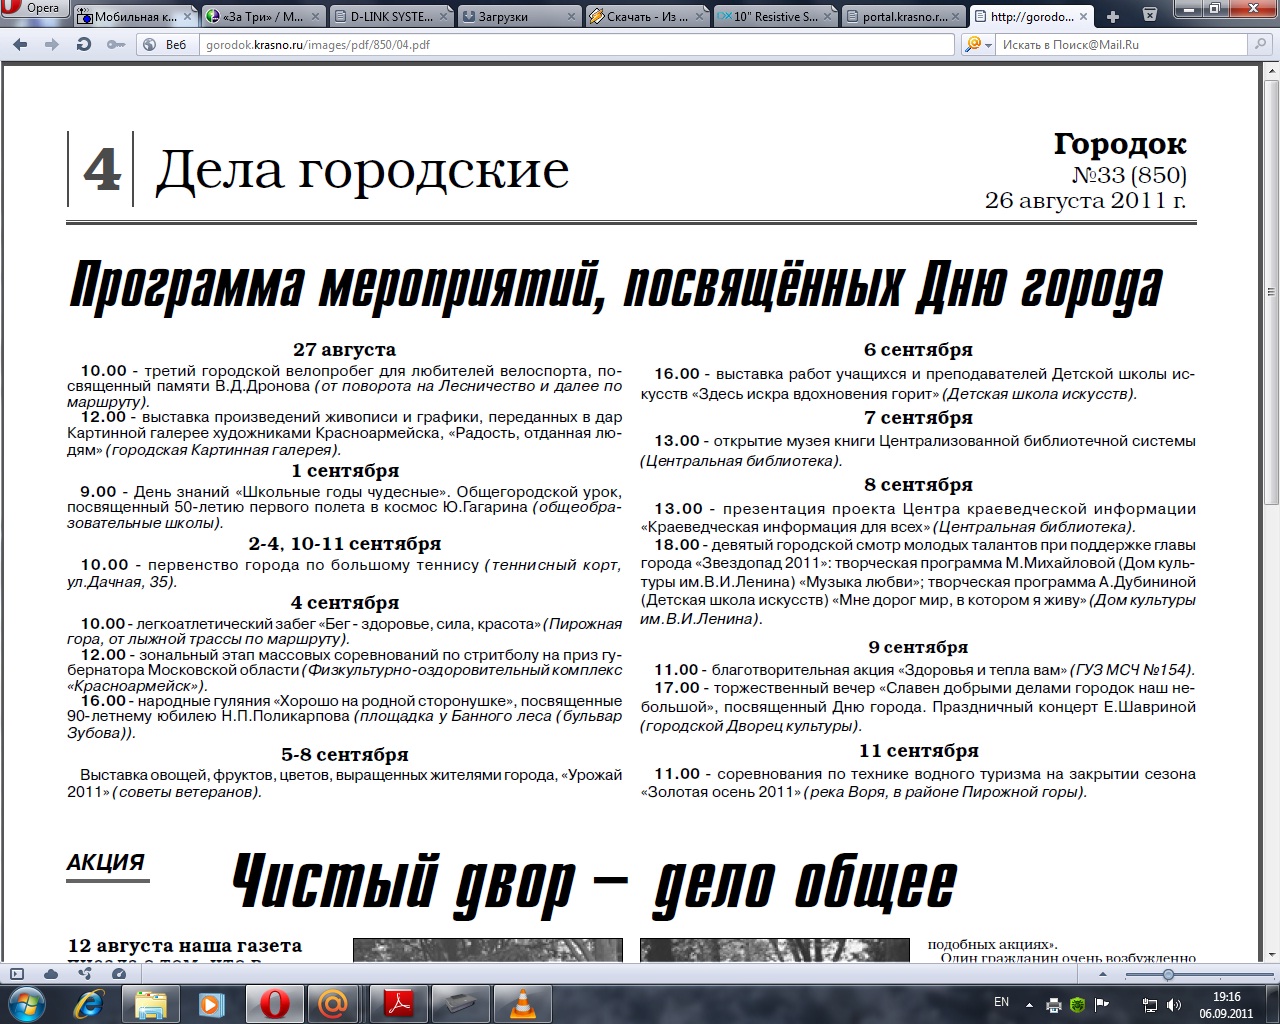Click the green tray icon
This screenshot has height=1024, width=1280.
tap(1078, 1004)
